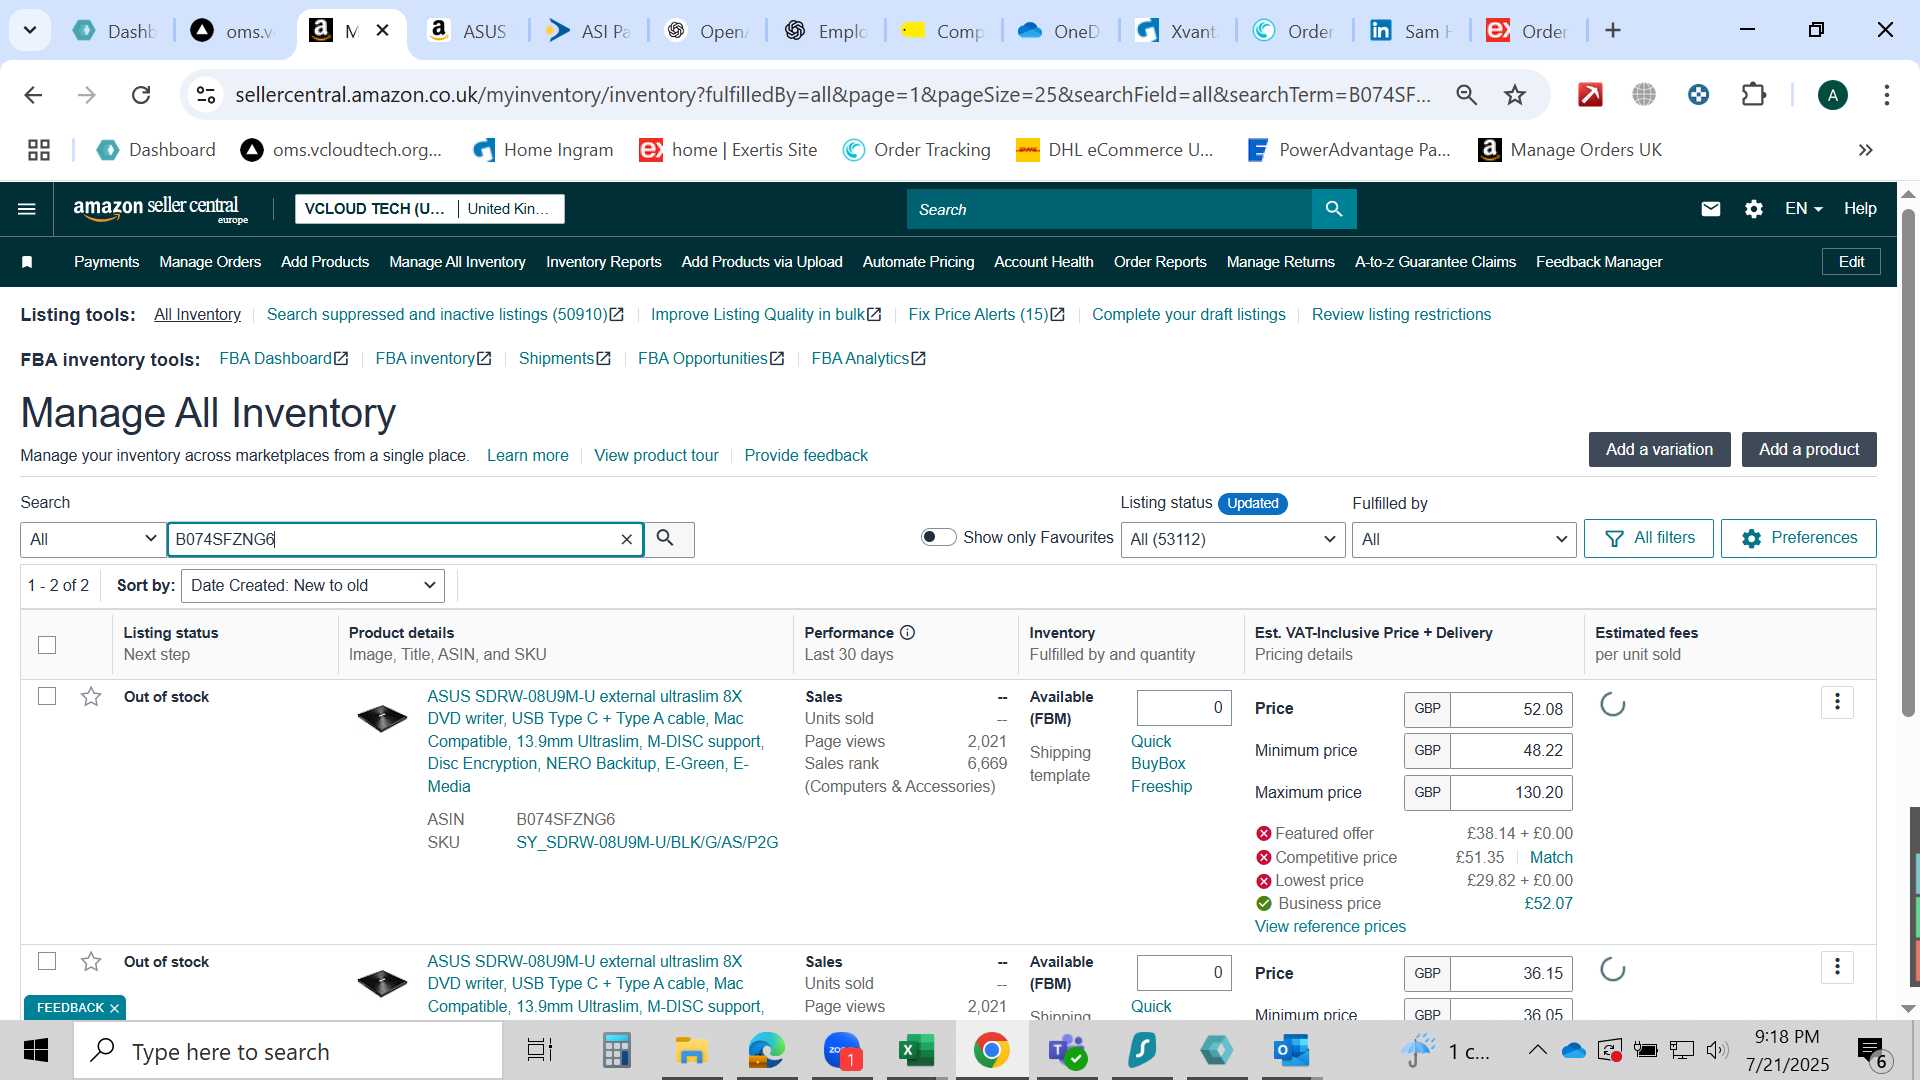
Task: Bookmark this page with the star
Action: tap(1515, 95)
